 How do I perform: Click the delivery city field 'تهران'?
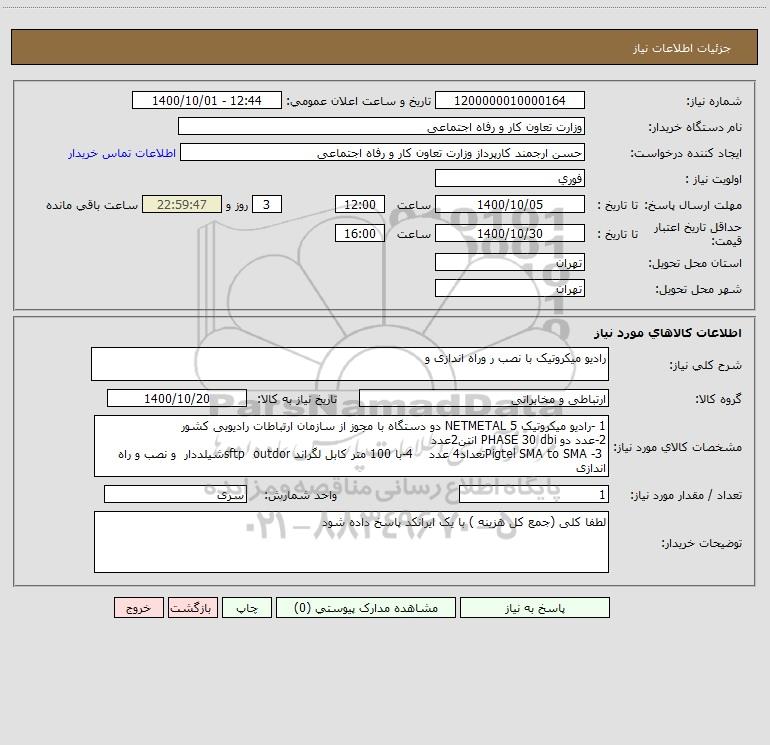[510, 288]
